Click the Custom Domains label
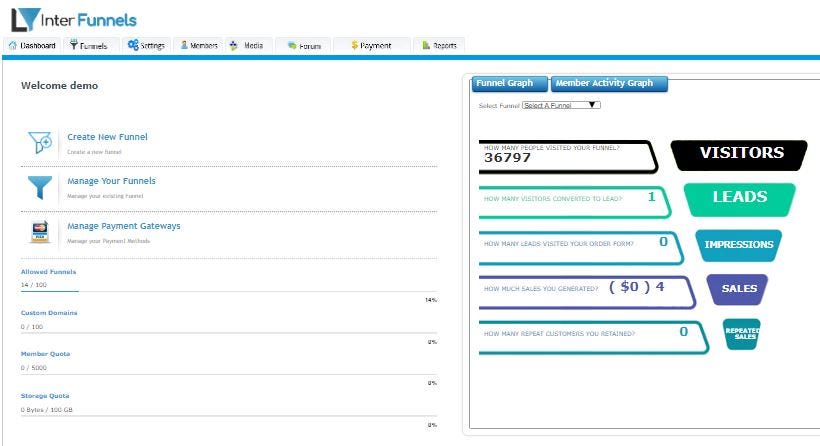 (49, 313)
